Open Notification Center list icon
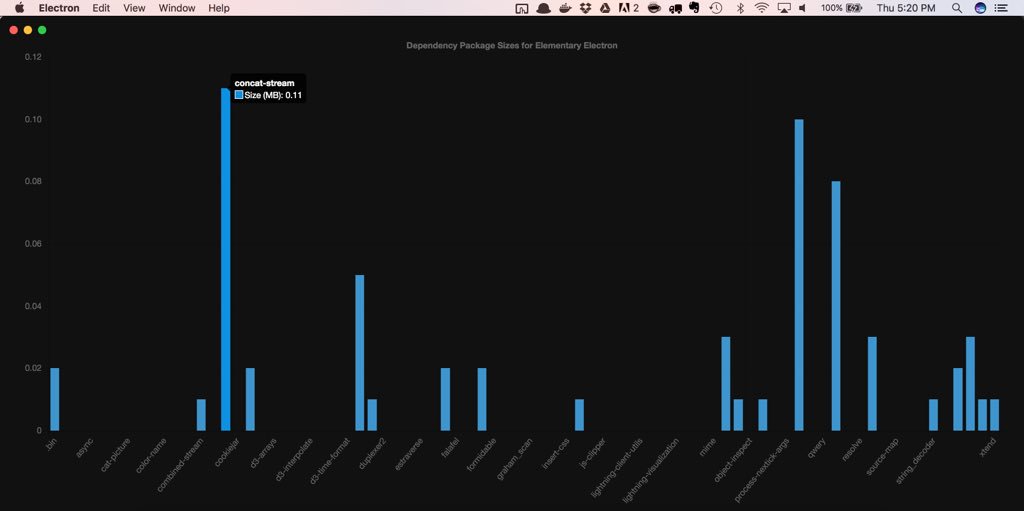The width and height of the screenshot is (1024, 511). (1000, 8)
